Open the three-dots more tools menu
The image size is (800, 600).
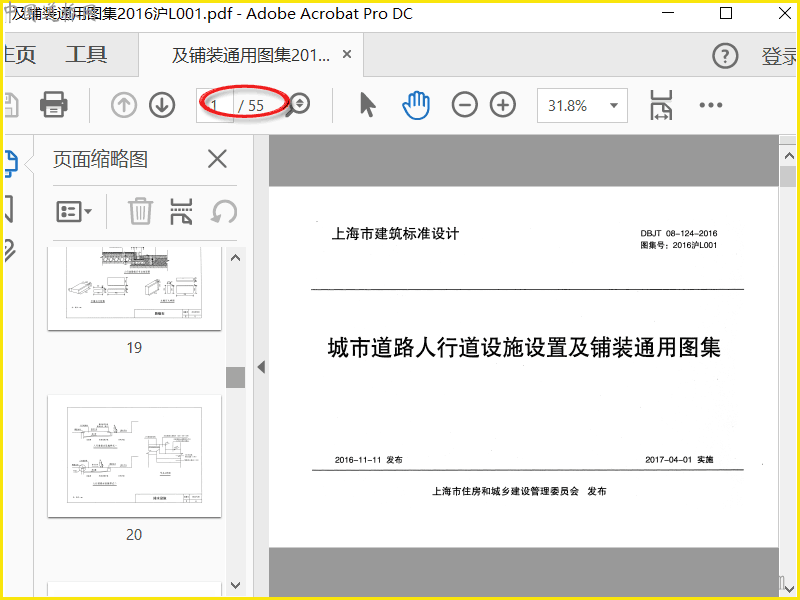[711, 105]
